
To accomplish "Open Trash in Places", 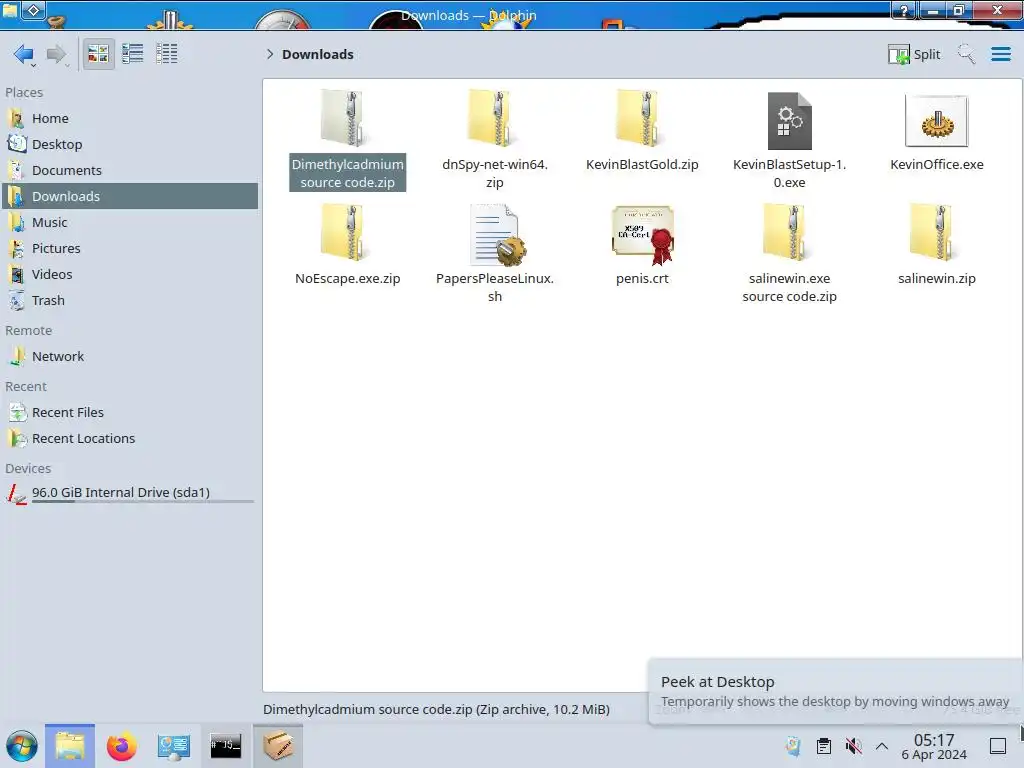I will coord(130,300).
